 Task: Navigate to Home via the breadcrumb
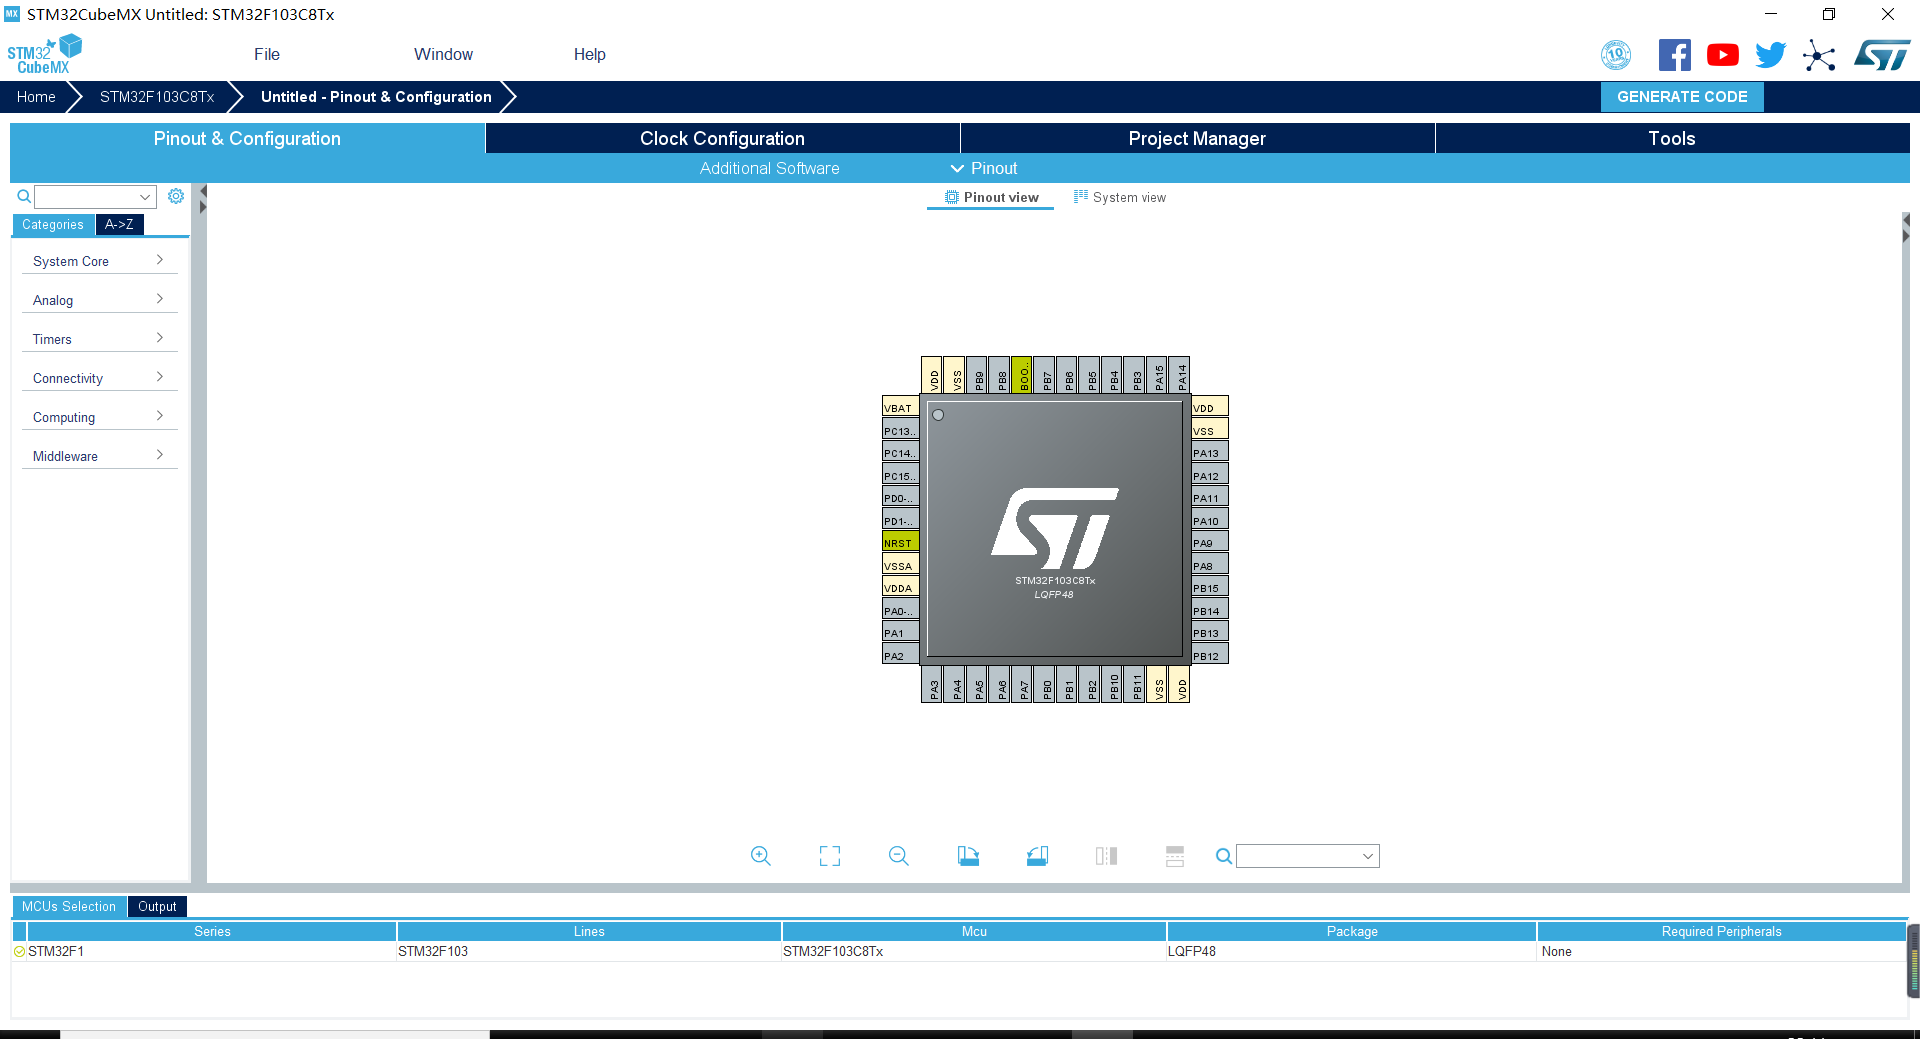click(x=36, y=97)
